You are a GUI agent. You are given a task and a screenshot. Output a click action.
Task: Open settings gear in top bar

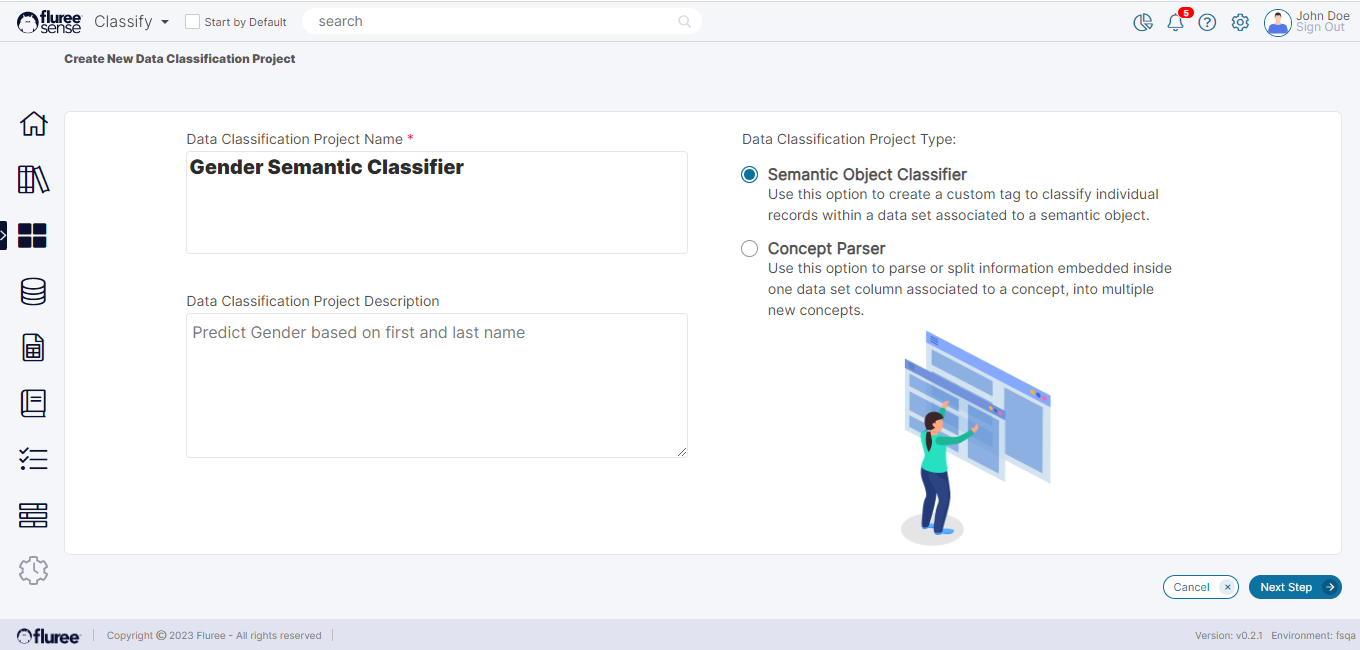pos(1240,22)
